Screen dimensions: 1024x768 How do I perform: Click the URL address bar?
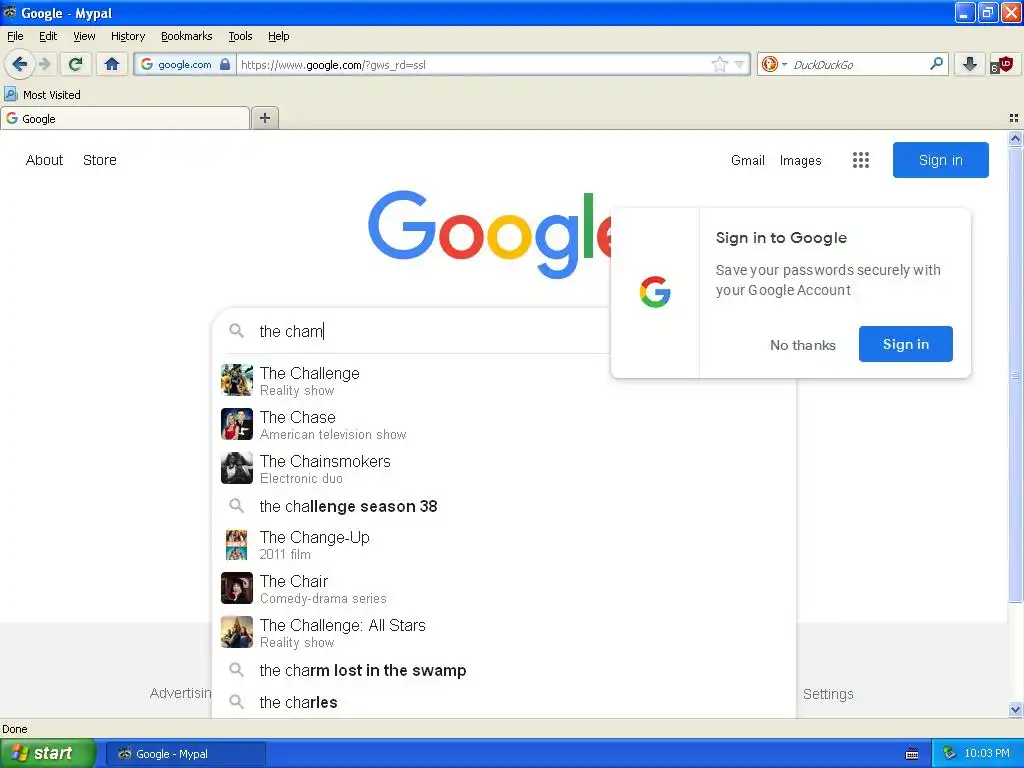pos(473,64)
